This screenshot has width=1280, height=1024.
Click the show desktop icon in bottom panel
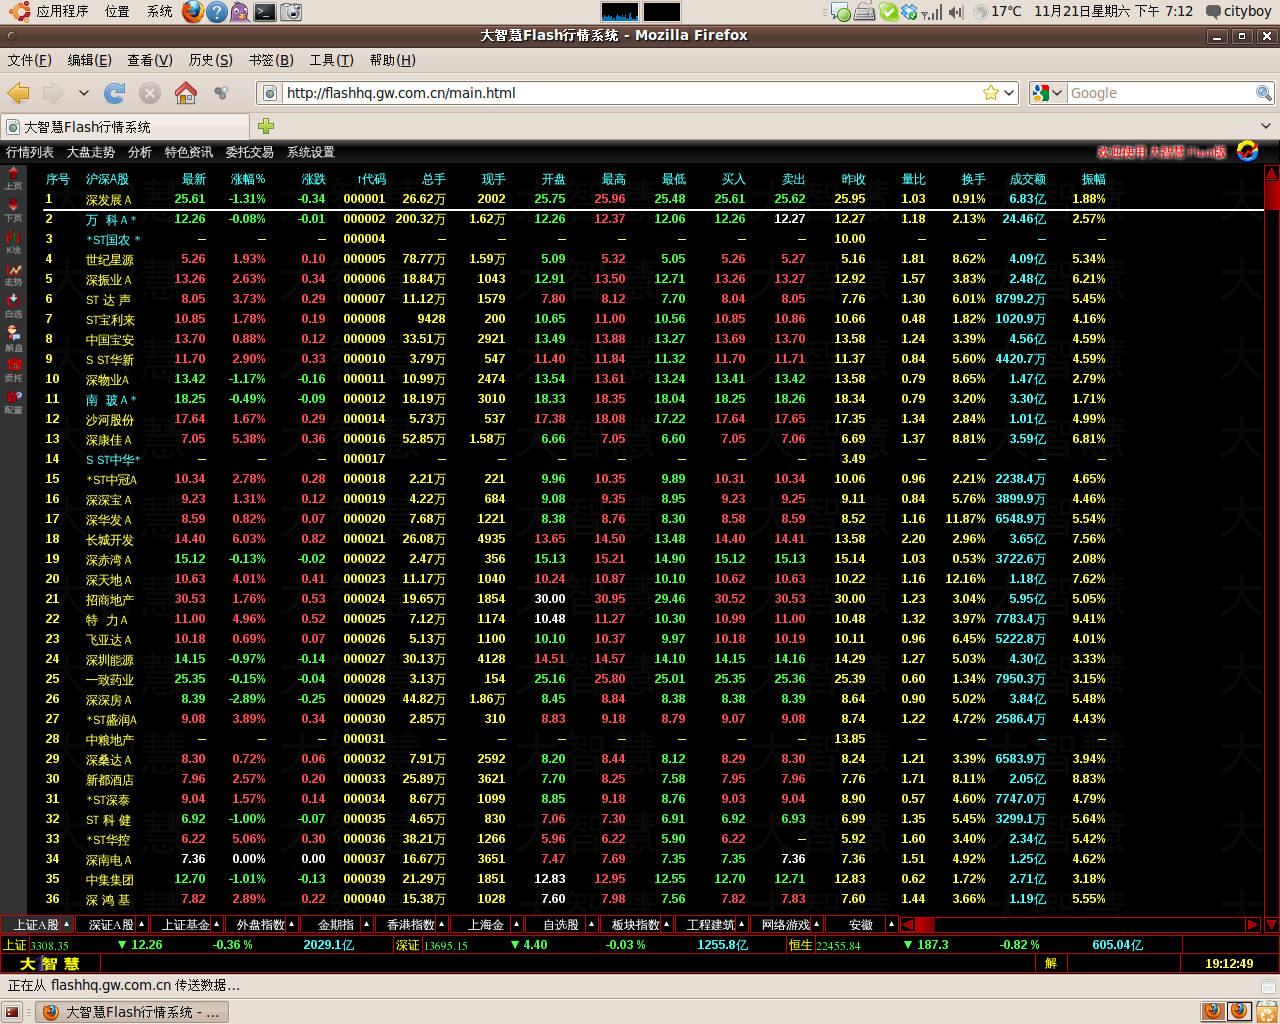tap(12, 1012)
